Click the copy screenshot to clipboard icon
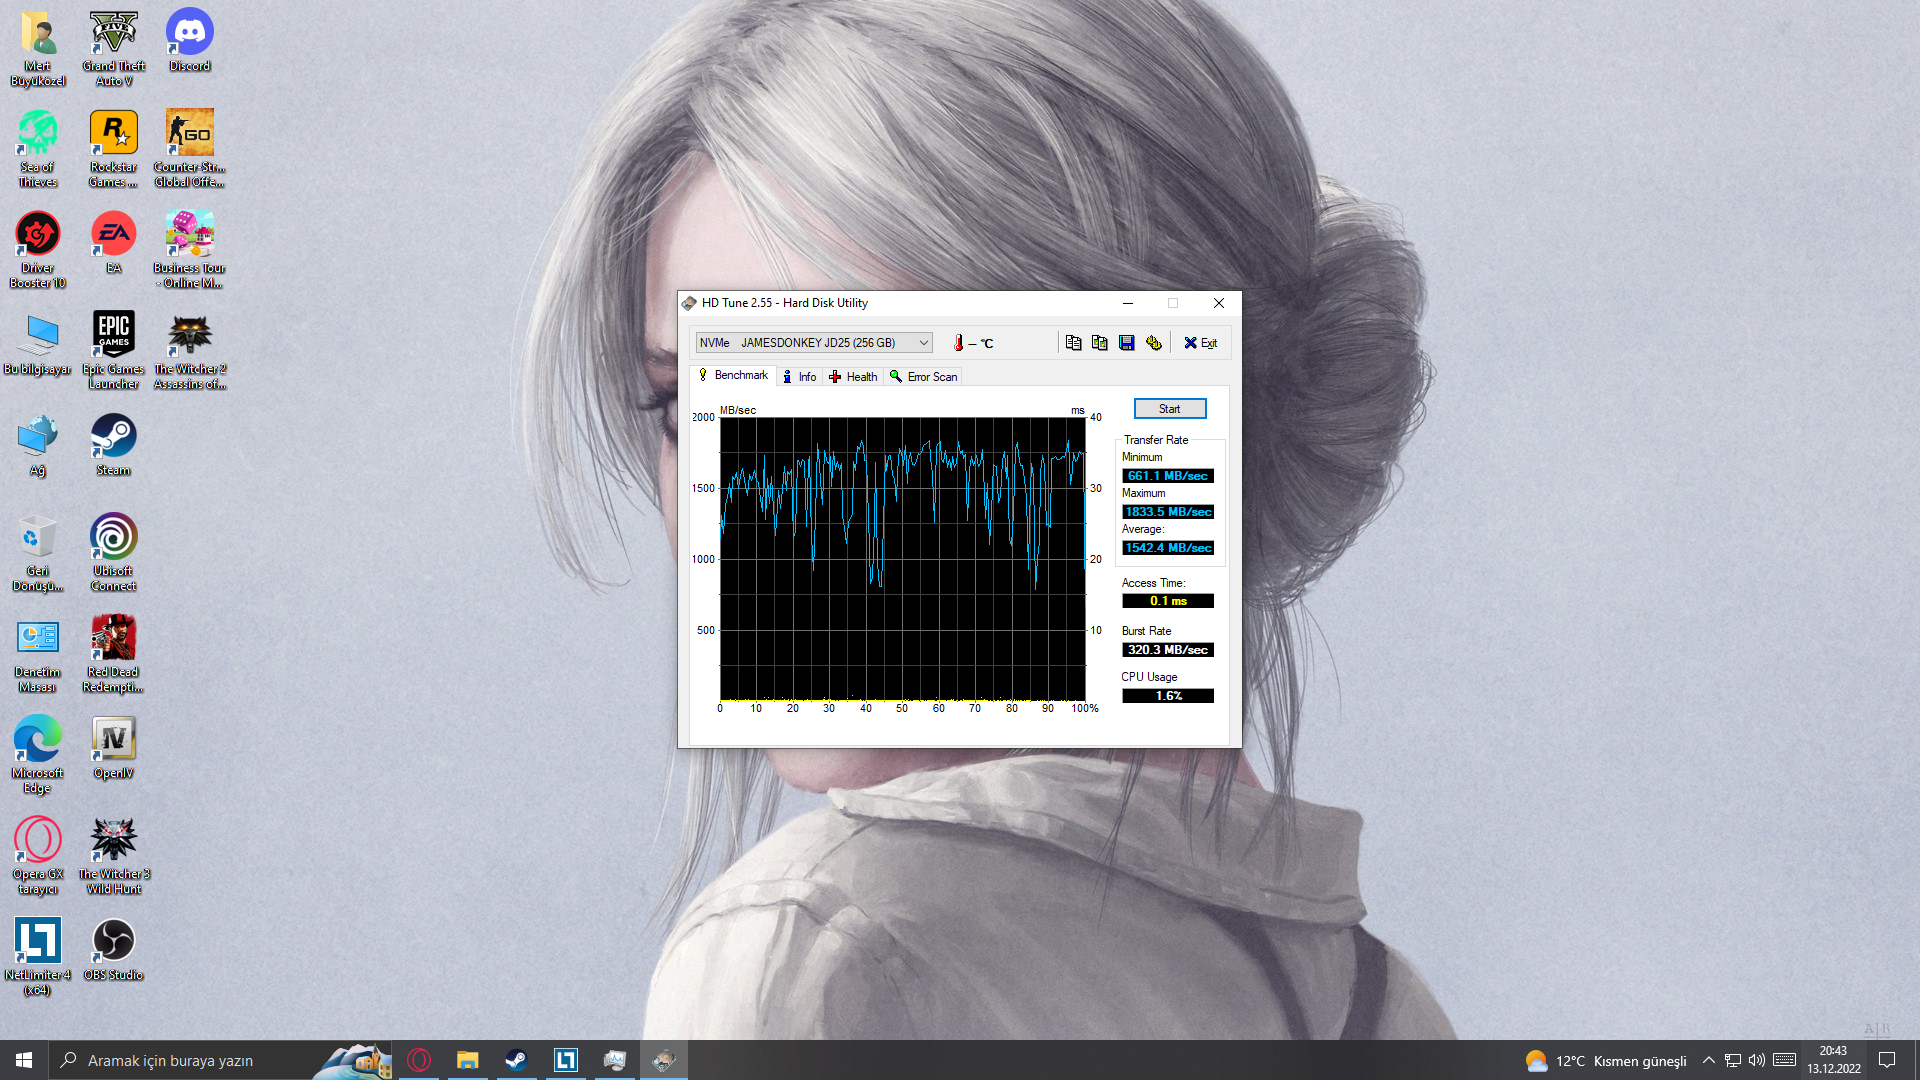Viewport: 1920px width, 1080px height. (x=1100, y=343)
